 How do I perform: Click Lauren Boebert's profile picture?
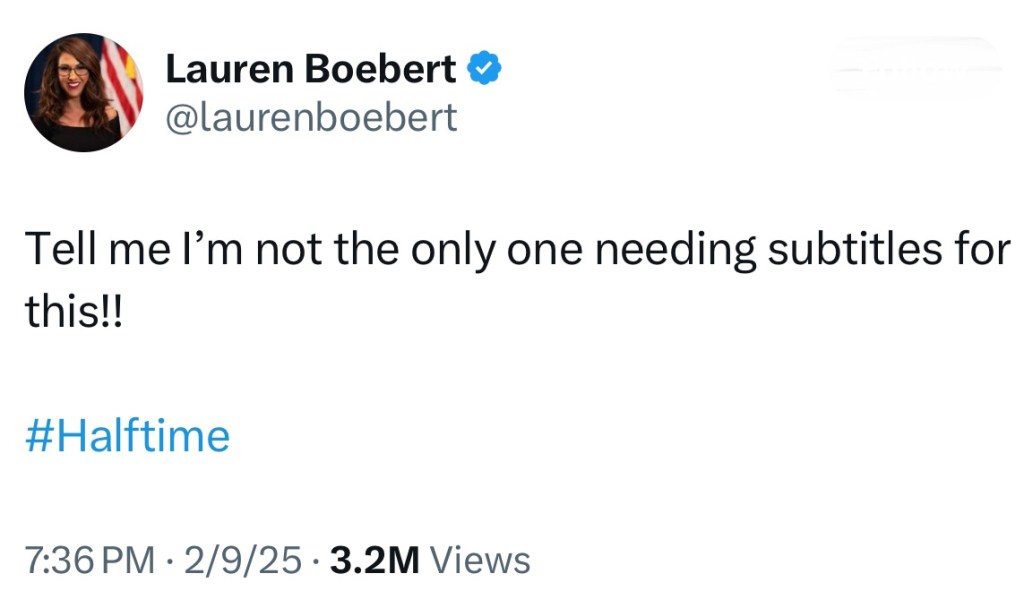tap(83, 92)
